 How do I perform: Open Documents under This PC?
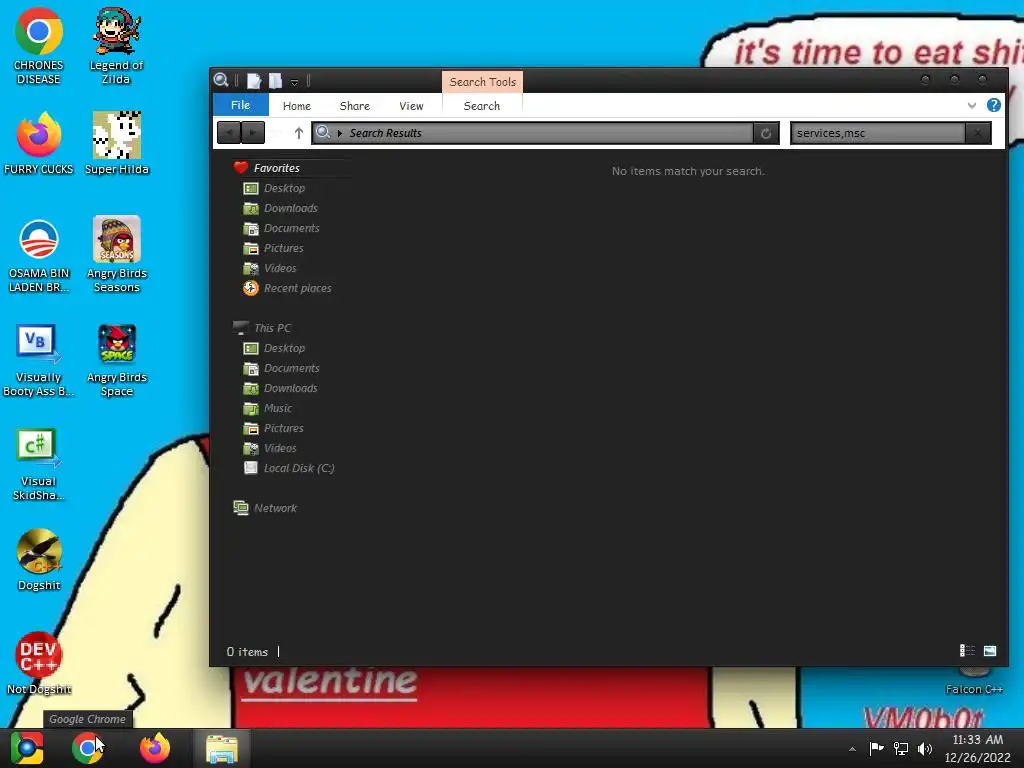(281, 368)
